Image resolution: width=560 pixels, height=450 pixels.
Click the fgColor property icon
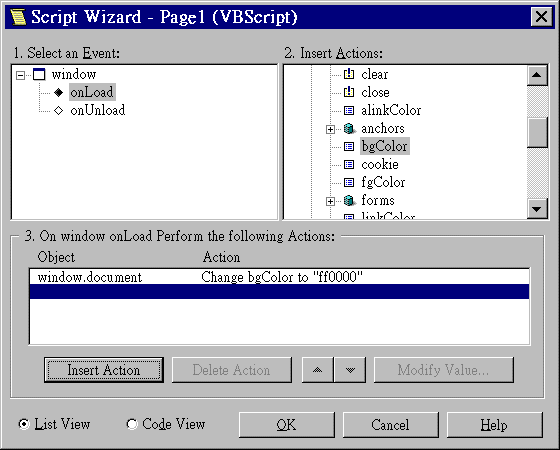point(349,182)
